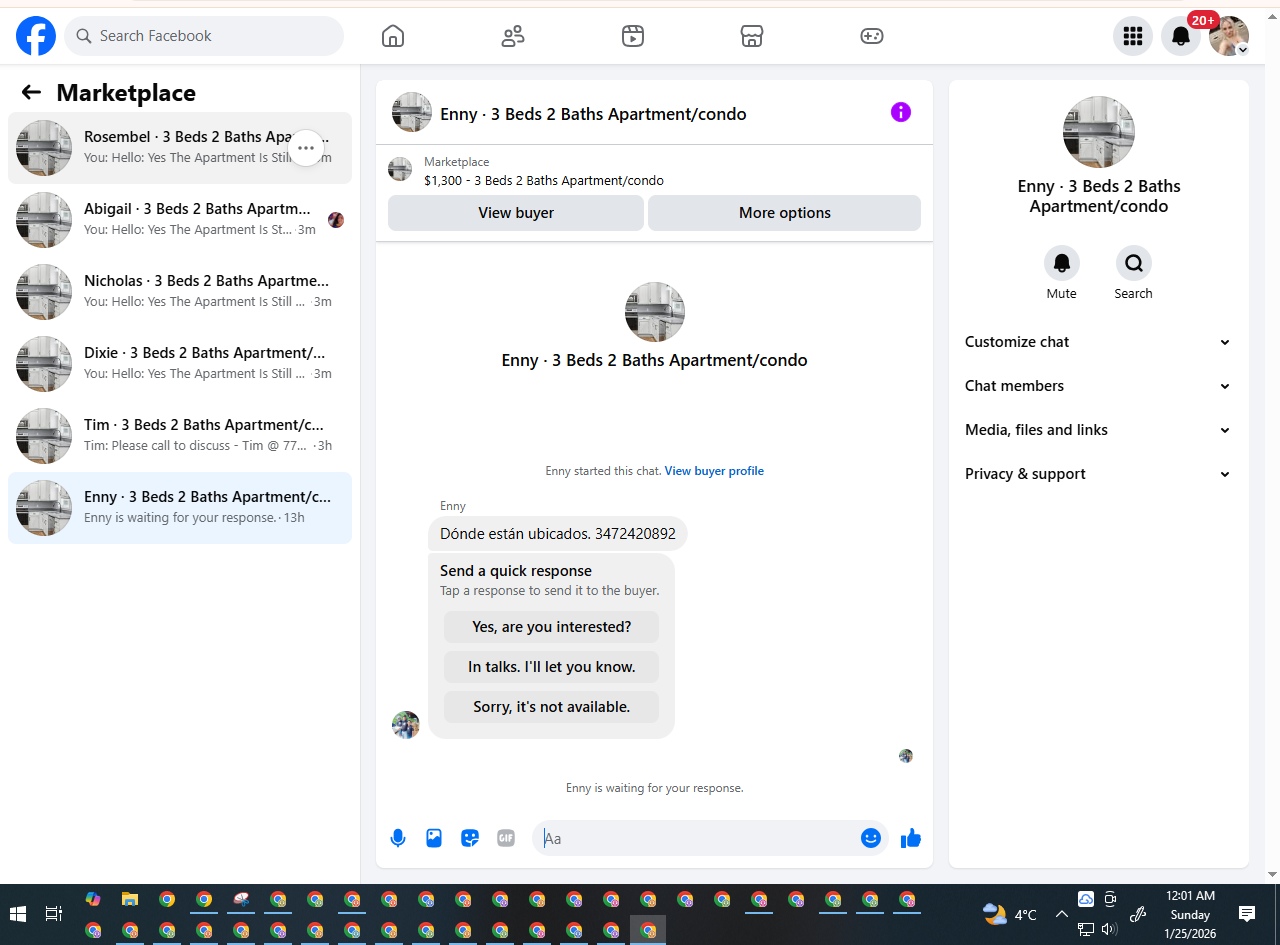
Task: Open the Gaming controller icon
Action: click(x=871, y=36)
